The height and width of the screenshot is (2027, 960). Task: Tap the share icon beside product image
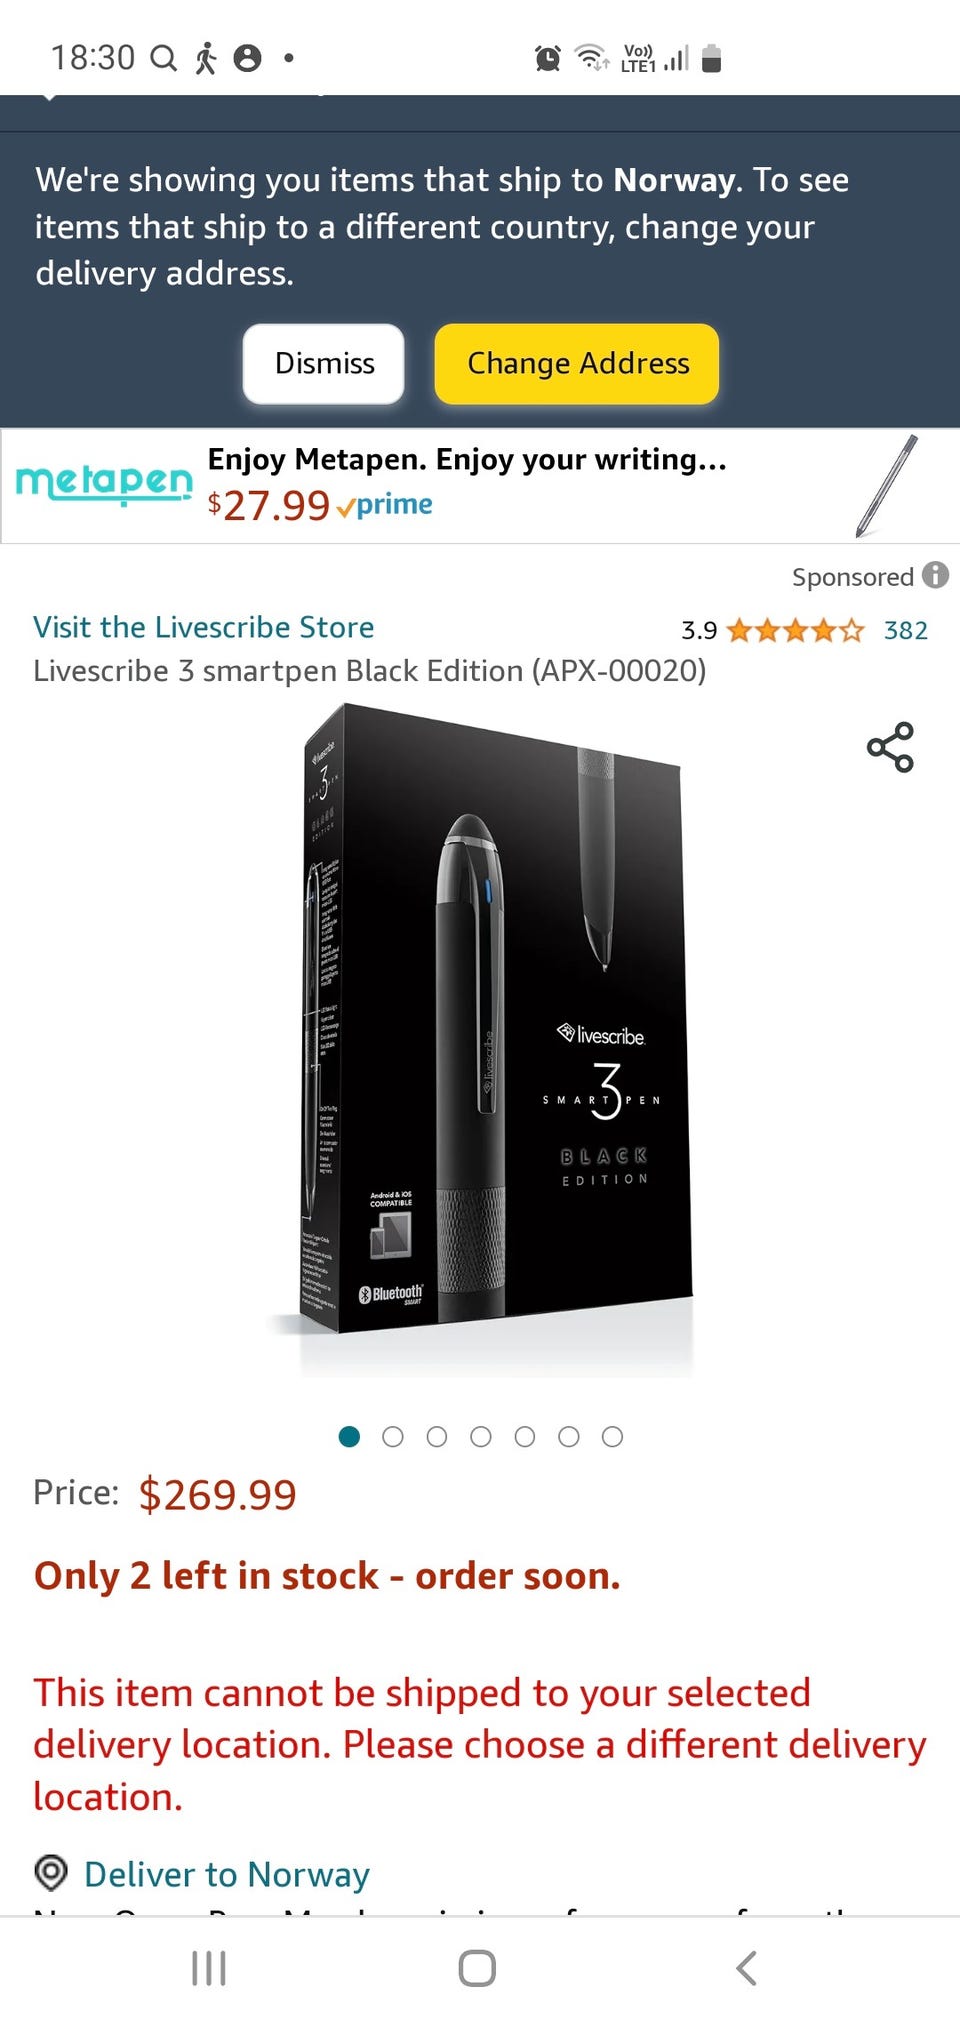click(890, 747)
